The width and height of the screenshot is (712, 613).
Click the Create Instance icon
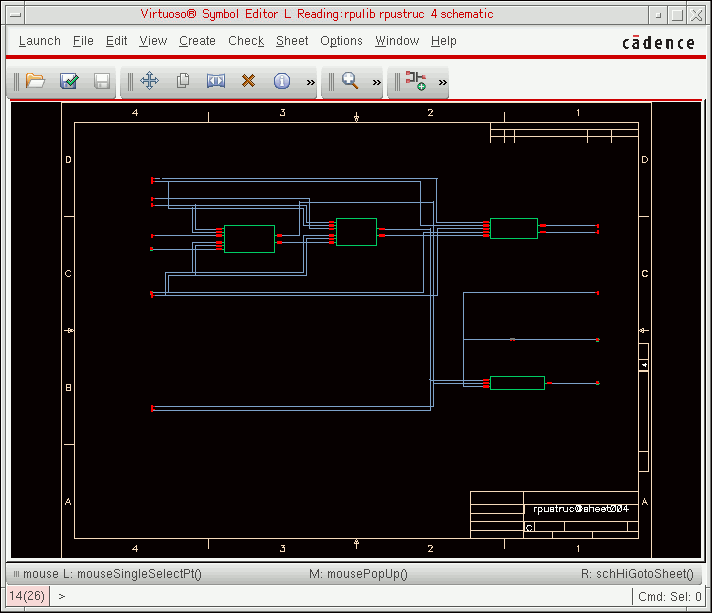pos(415,81)
